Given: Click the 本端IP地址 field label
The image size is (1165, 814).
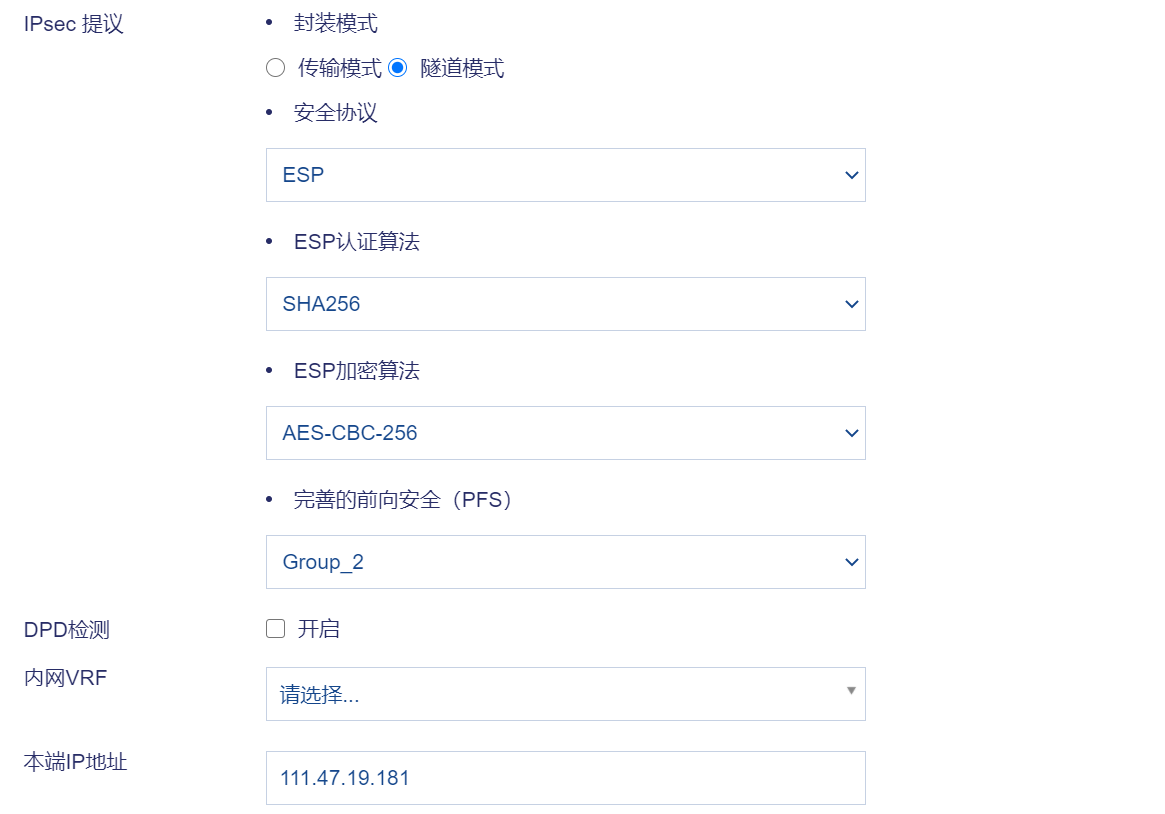Looking at the screenshot, I should [75, 762].
